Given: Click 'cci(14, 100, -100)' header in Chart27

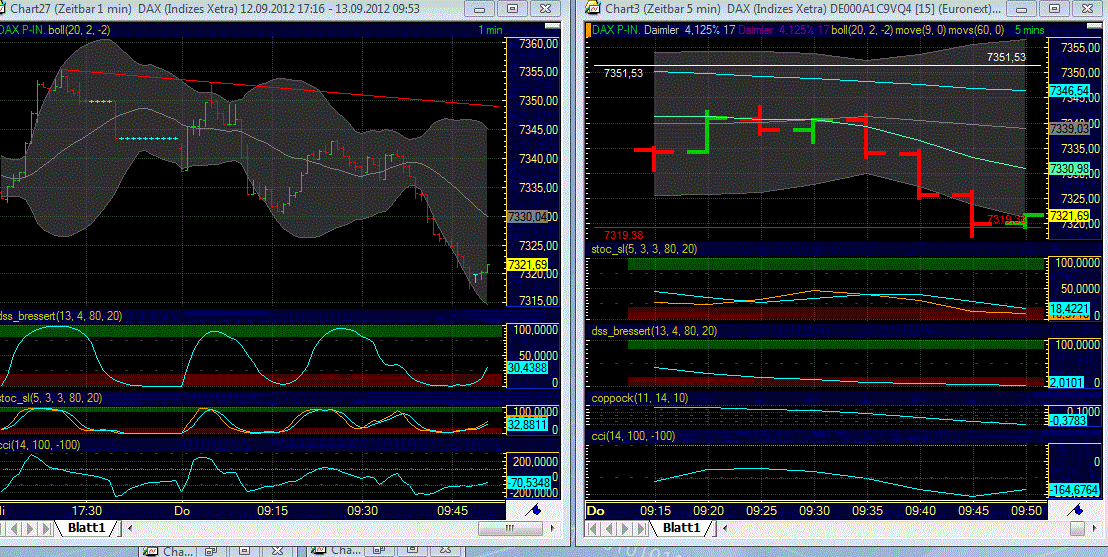Looking at the screenshot, I should coord(40,445).
